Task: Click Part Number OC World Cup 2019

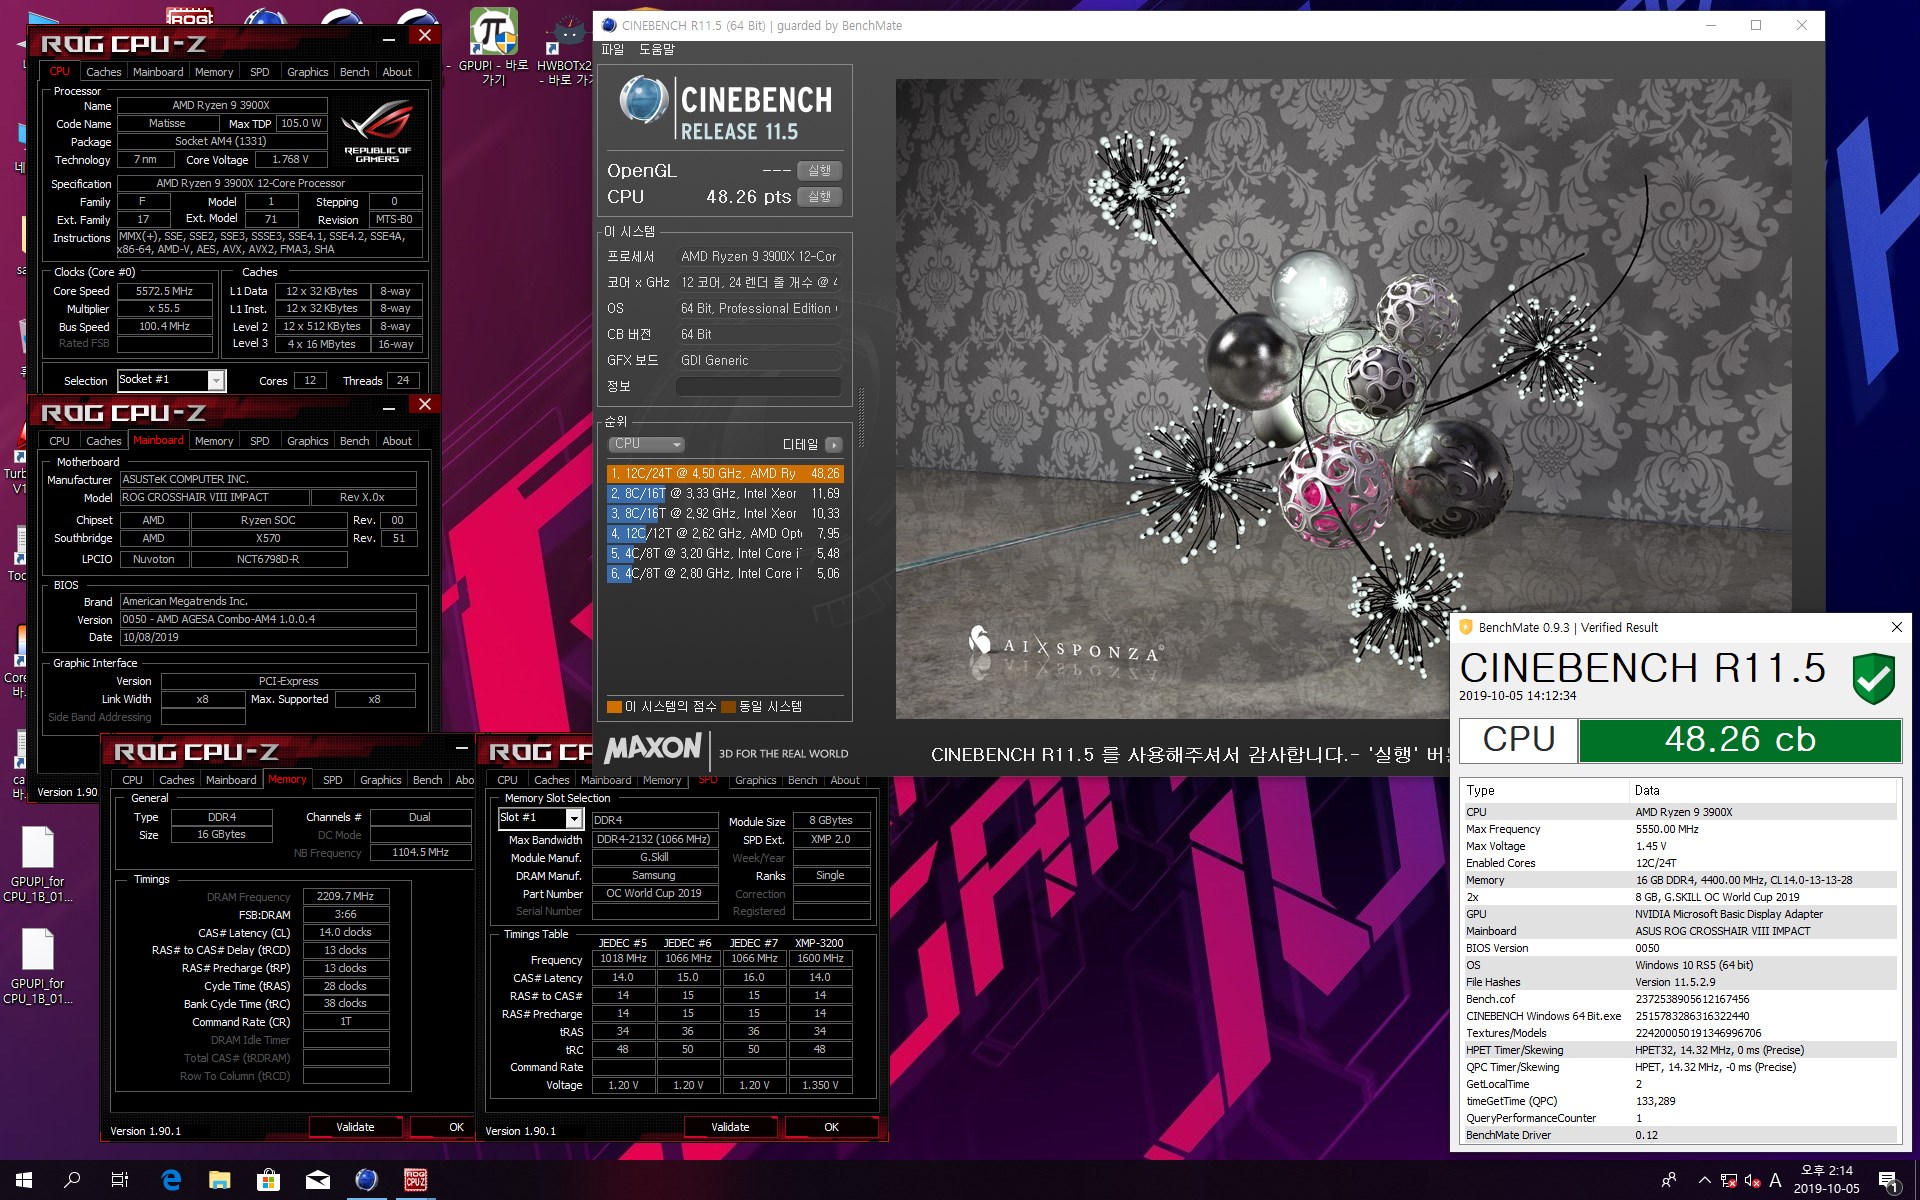Action: (x=654, y=893)
